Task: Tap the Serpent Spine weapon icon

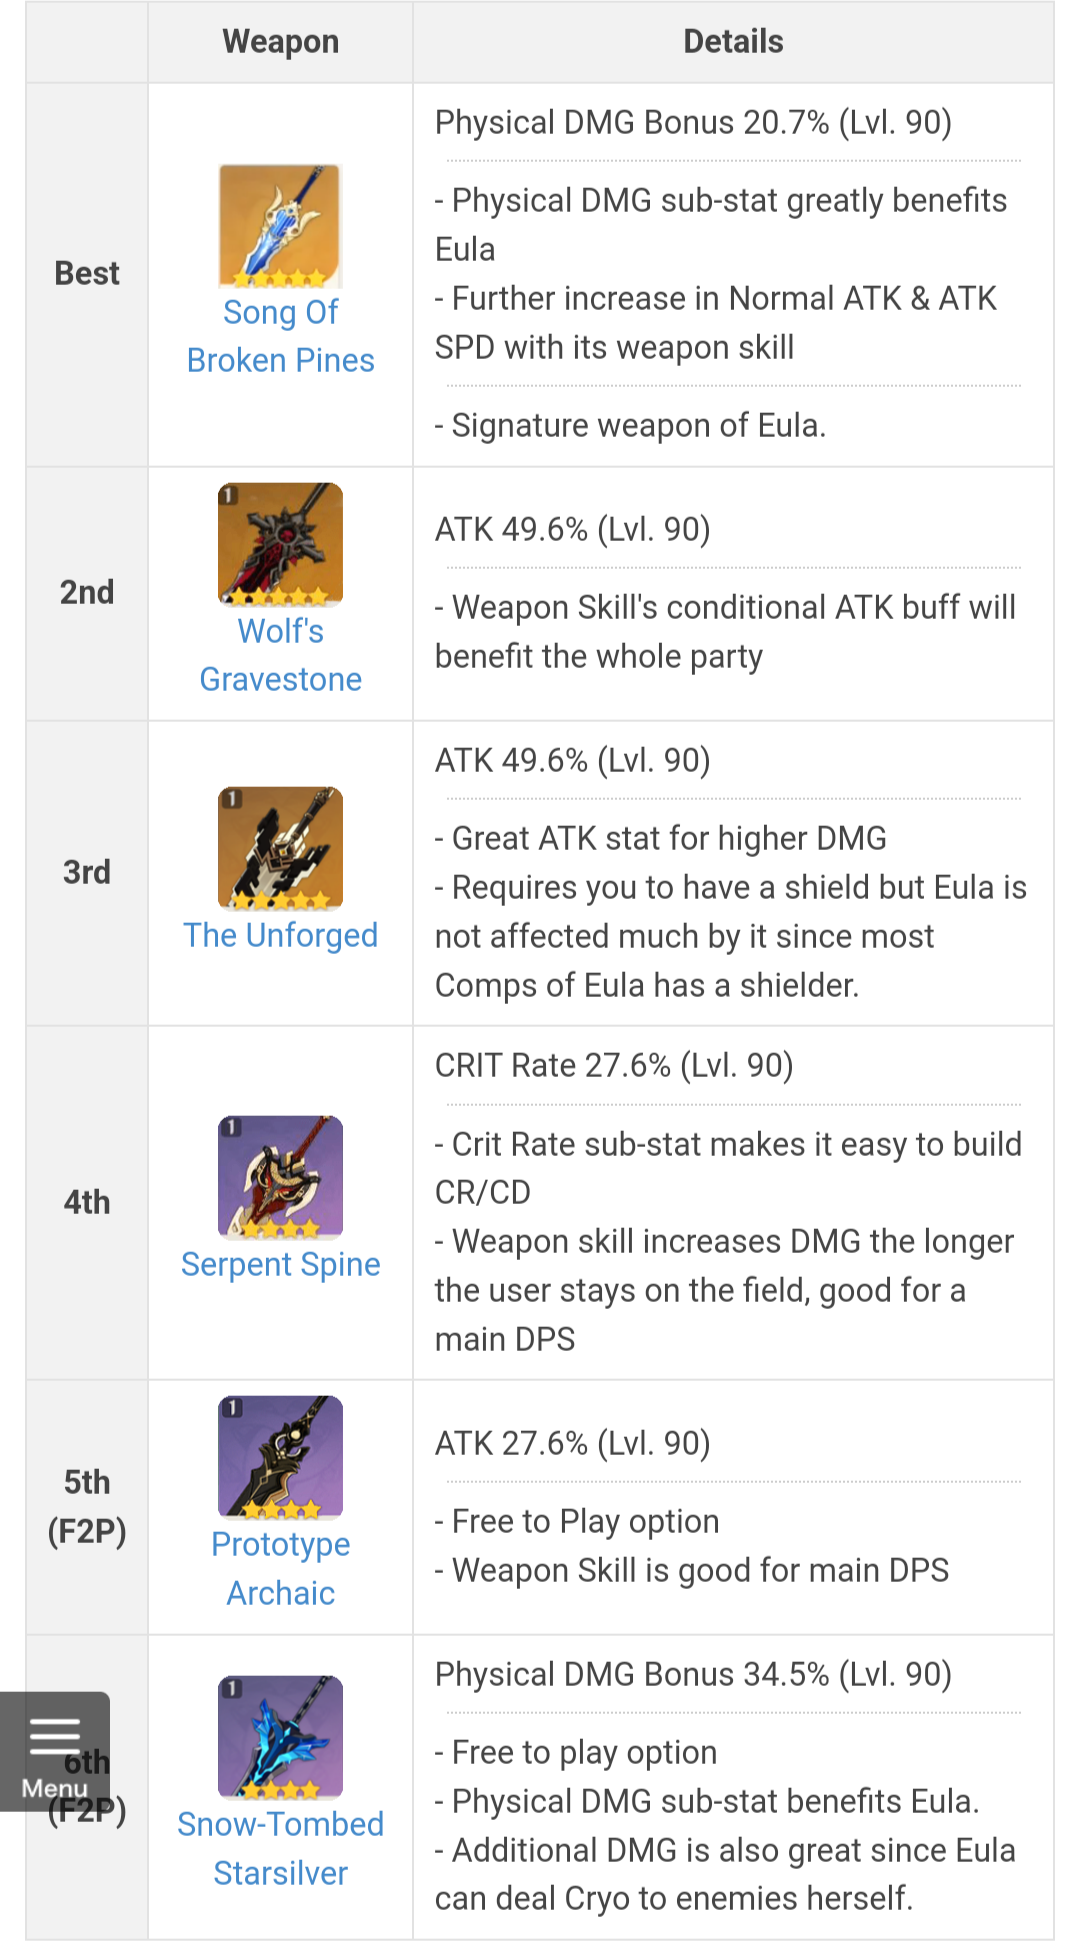Action: coord(280,1177)
